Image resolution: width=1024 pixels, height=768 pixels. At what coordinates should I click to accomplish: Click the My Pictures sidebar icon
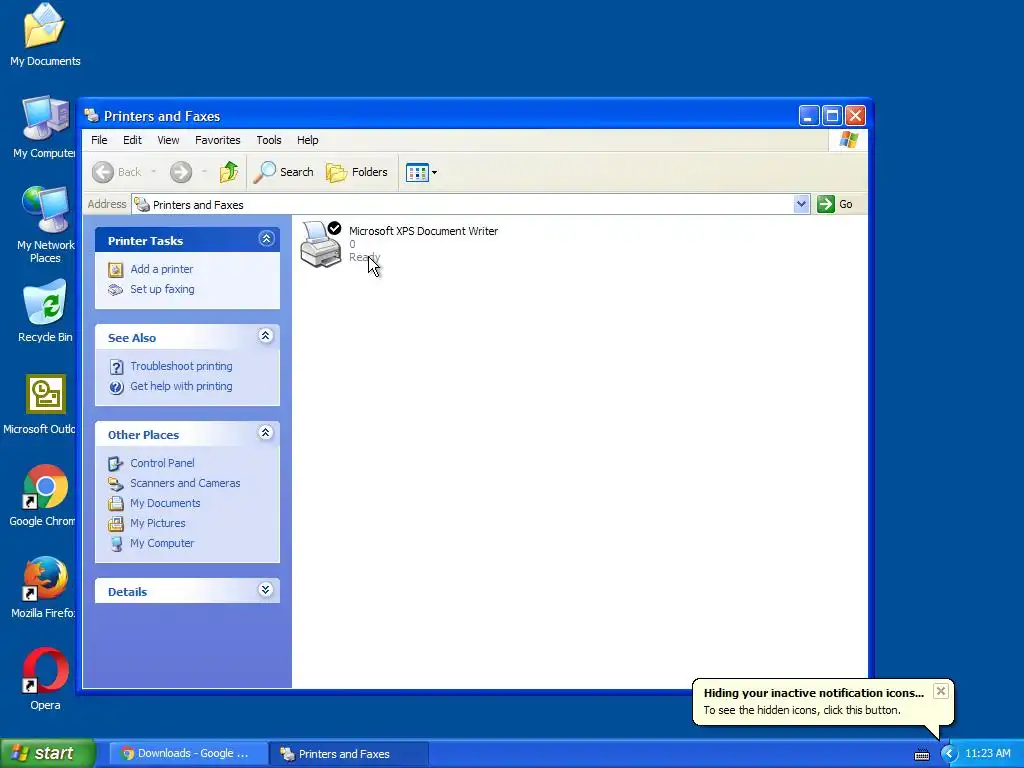click(x=116, y=524)
